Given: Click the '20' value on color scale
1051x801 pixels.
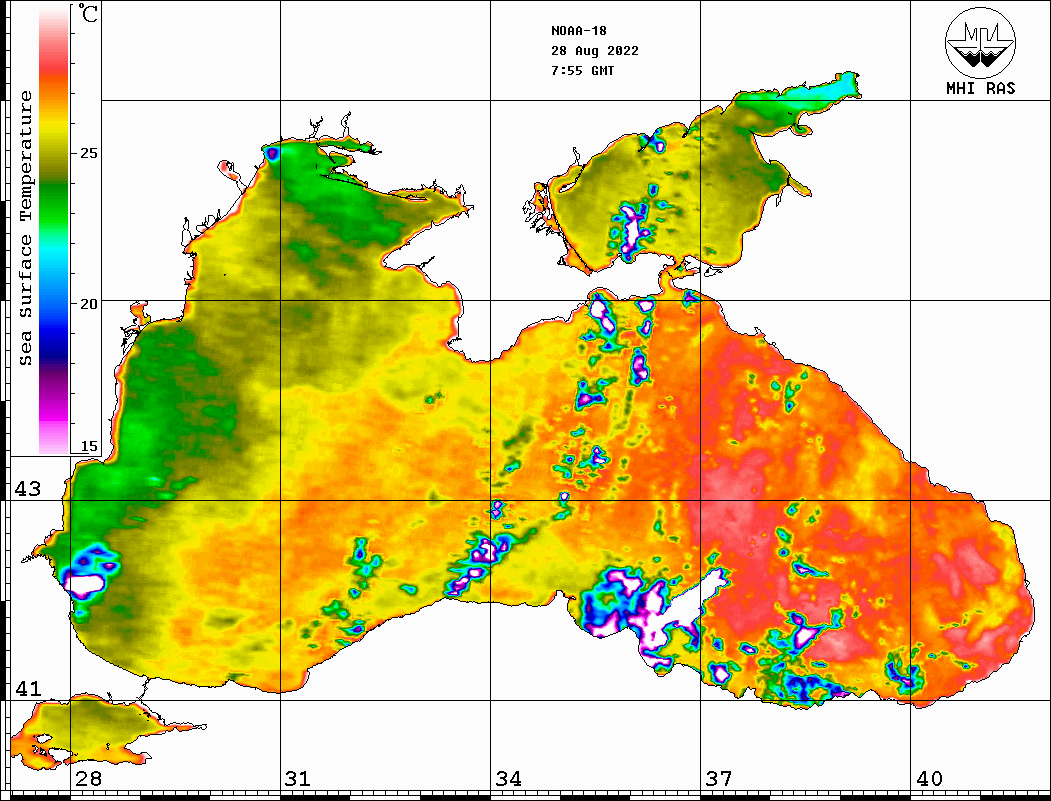Looking at the screenshot, I should 88,304.
